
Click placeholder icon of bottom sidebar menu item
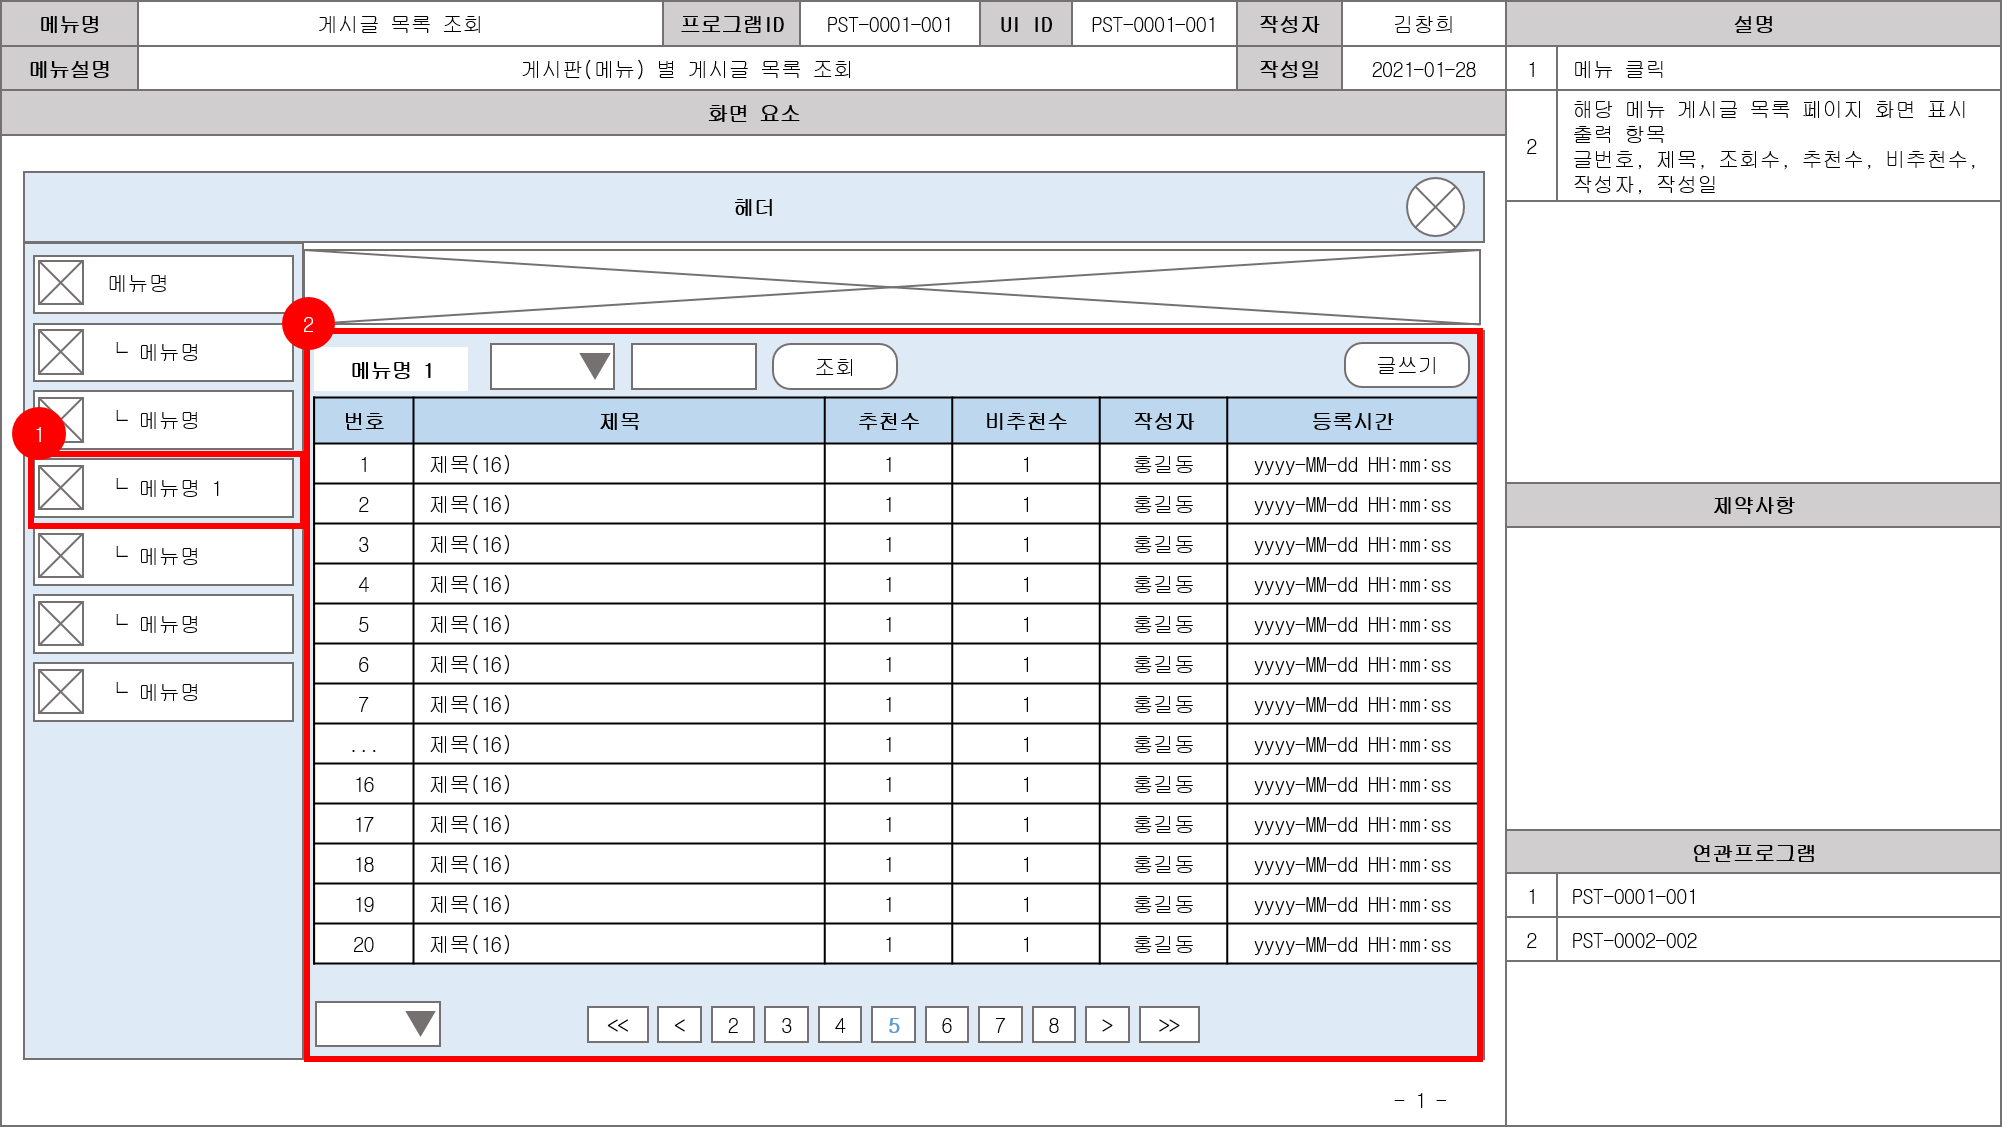[61, 692]
